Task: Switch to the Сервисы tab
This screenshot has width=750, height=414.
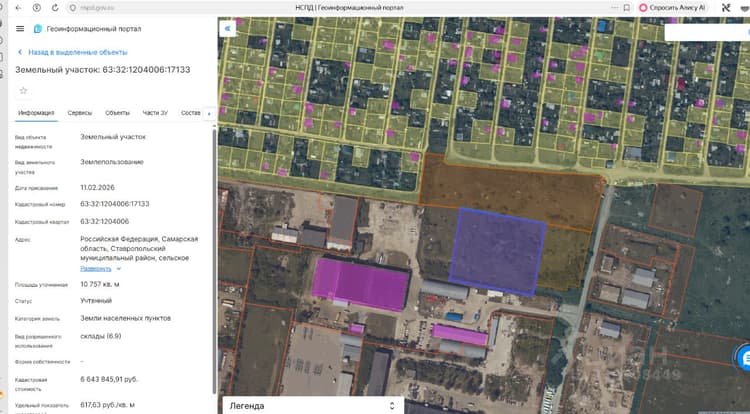Action: (x=79, y=113)
